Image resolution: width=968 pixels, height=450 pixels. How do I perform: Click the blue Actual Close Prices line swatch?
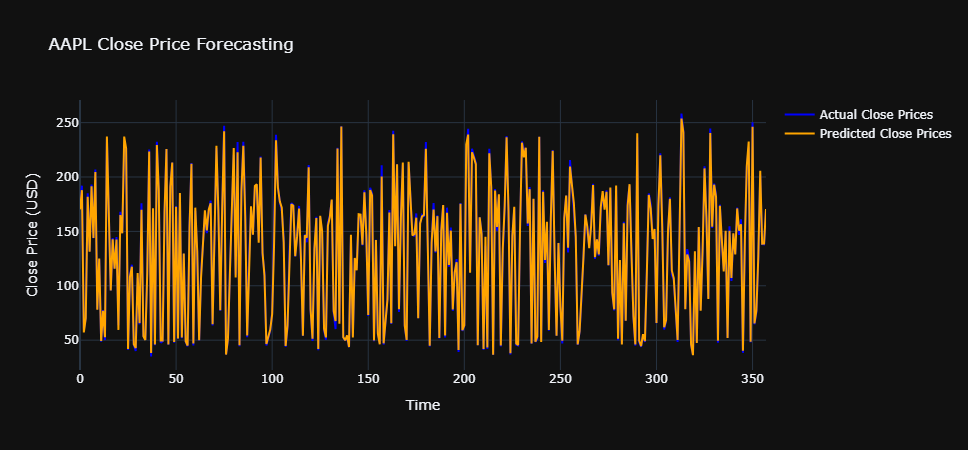tap(799, 115)
